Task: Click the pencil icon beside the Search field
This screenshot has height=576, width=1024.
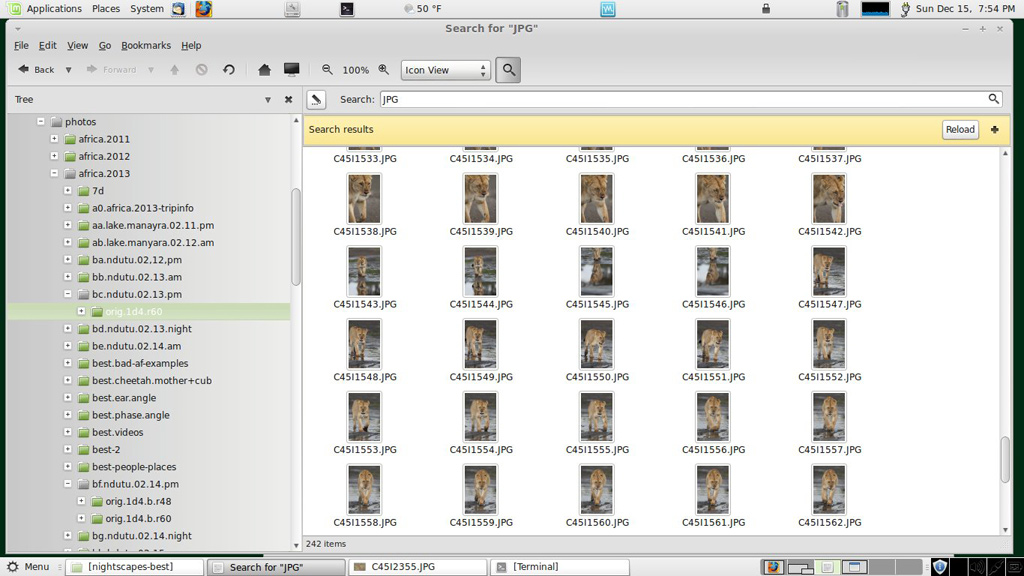Action: tap(316, 99)
